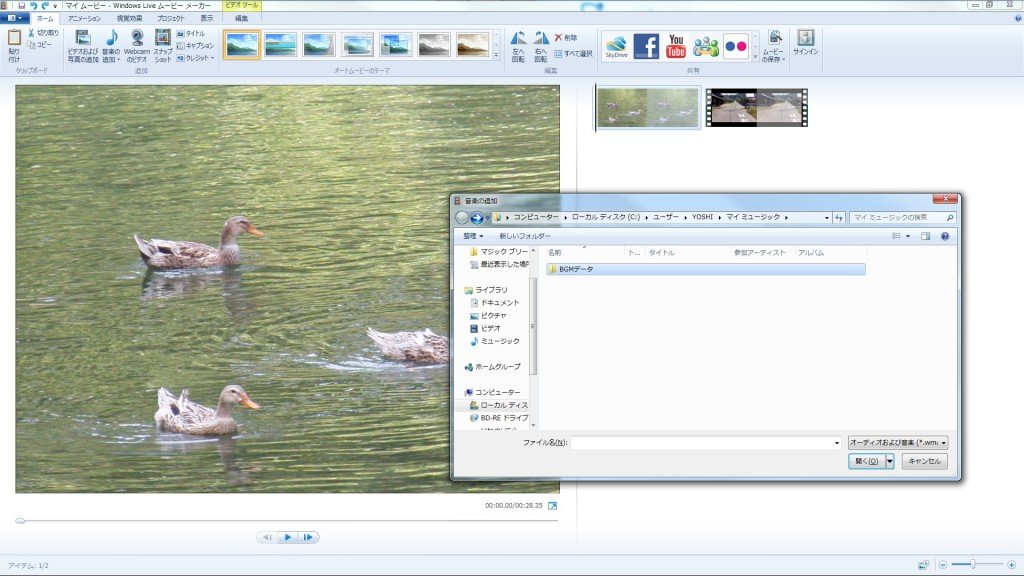Refresh the Add Music dialog folder view
This screenshot has width=1024, height=576.
839,217
